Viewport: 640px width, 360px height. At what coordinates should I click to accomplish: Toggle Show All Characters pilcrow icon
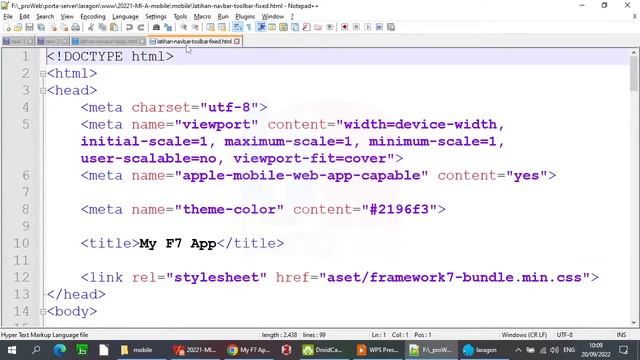coord(249,27)
